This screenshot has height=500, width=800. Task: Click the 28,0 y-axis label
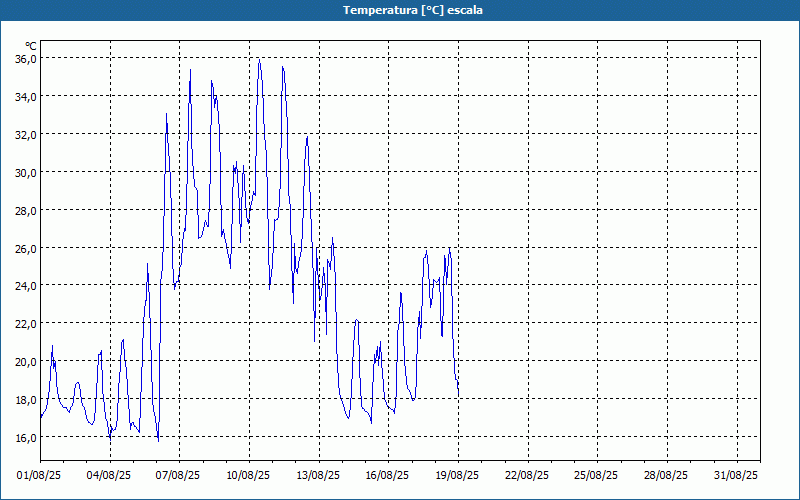26,211
